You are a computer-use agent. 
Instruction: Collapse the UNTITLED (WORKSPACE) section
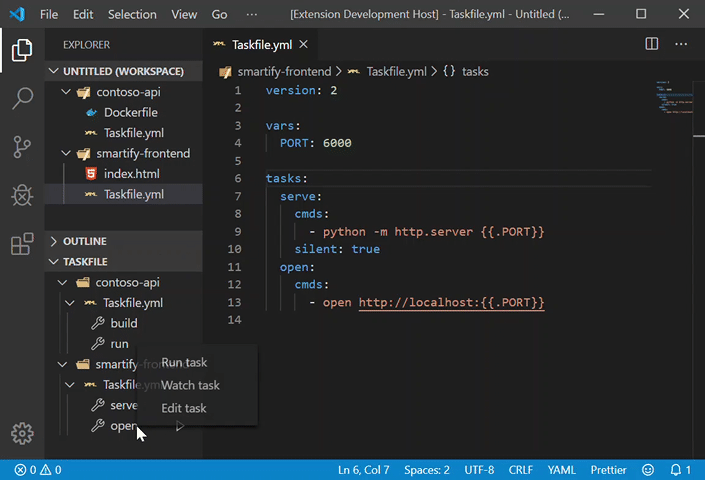[54, 71]
